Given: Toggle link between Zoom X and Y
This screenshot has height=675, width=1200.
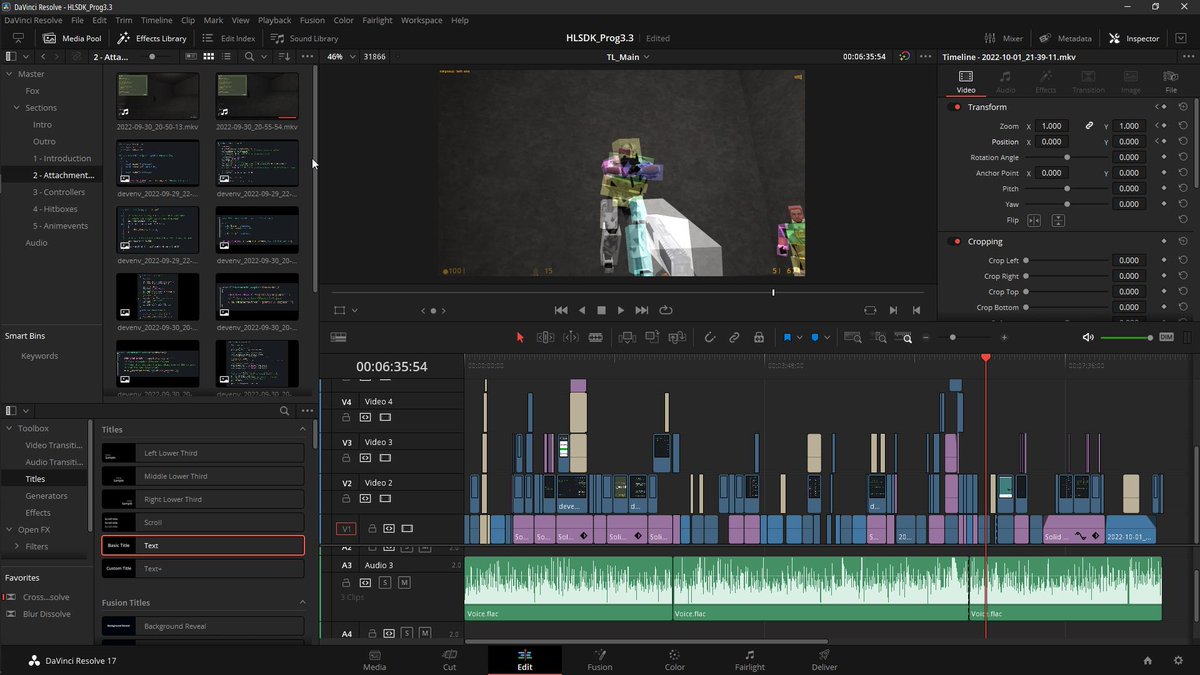Looking at the screenshot, I should tap(1090, 126).
